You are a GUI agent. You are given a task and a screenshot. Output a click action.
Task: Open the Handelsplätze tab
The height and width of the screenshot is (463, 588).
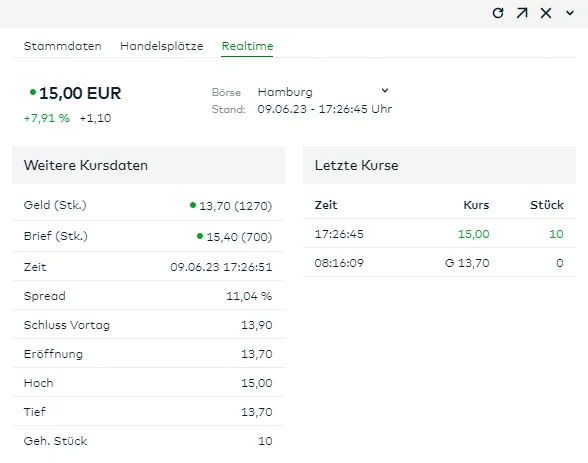coord(161,46)
